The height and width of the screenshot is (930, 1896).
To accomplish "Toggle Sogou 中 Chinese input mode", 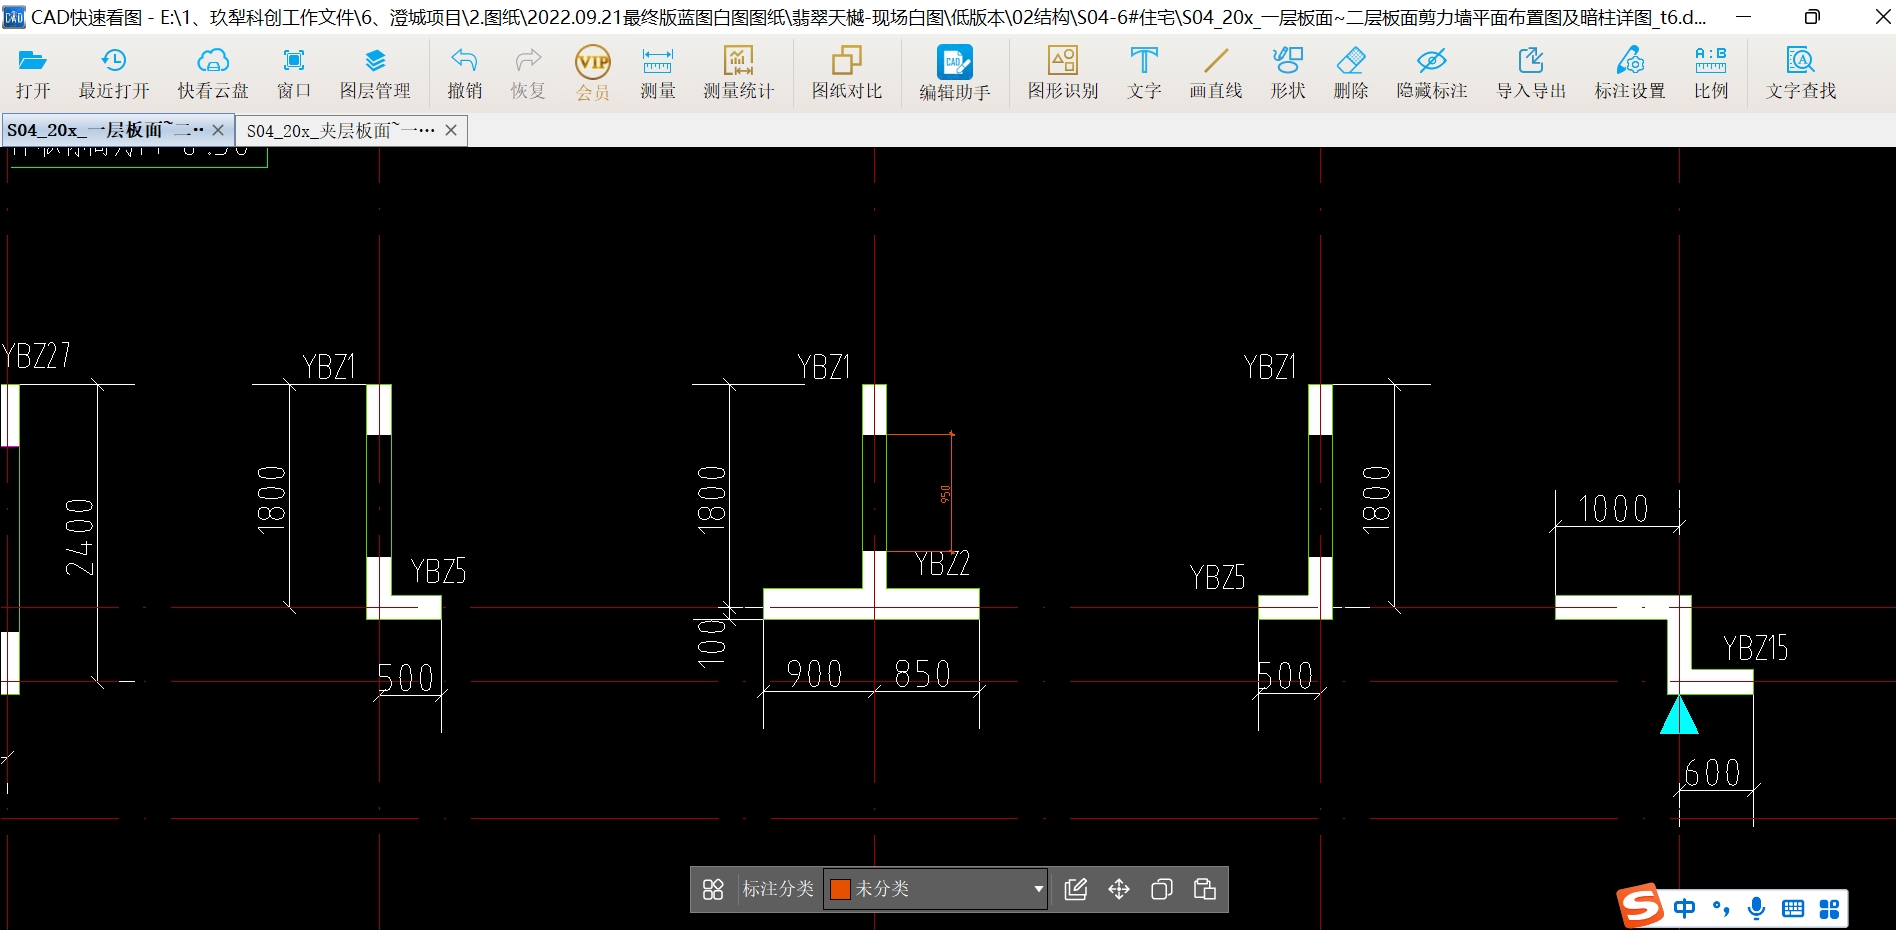I will point(1685,908).
